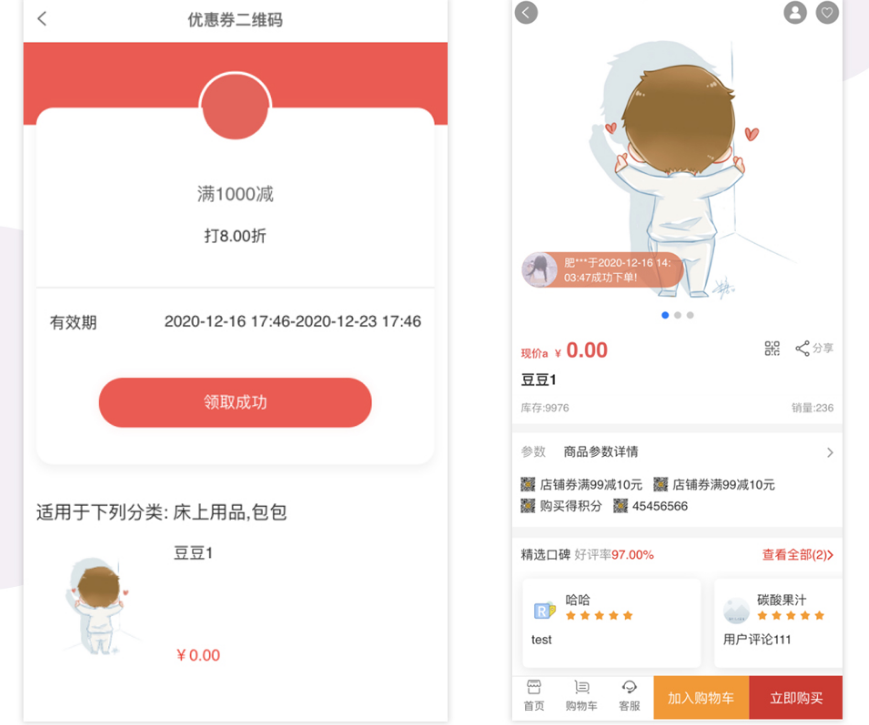Click the first 店铺券满99减10元 coupon tag

[x=581, y=484]
